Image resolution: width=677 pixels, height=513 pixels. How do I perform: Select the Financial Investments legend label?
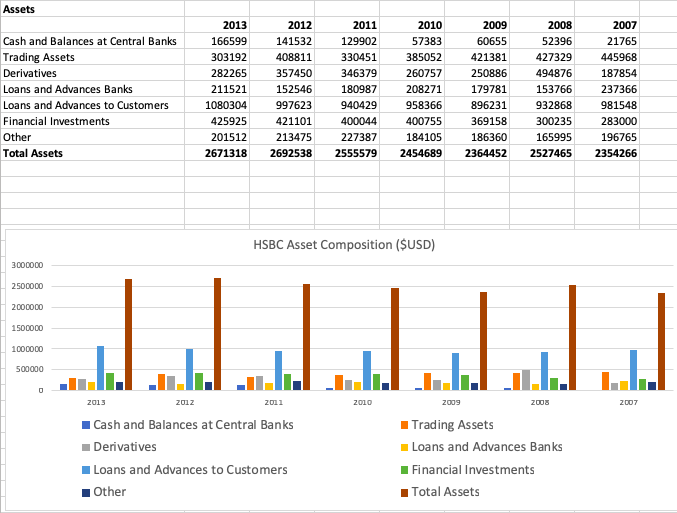point(473,470)
